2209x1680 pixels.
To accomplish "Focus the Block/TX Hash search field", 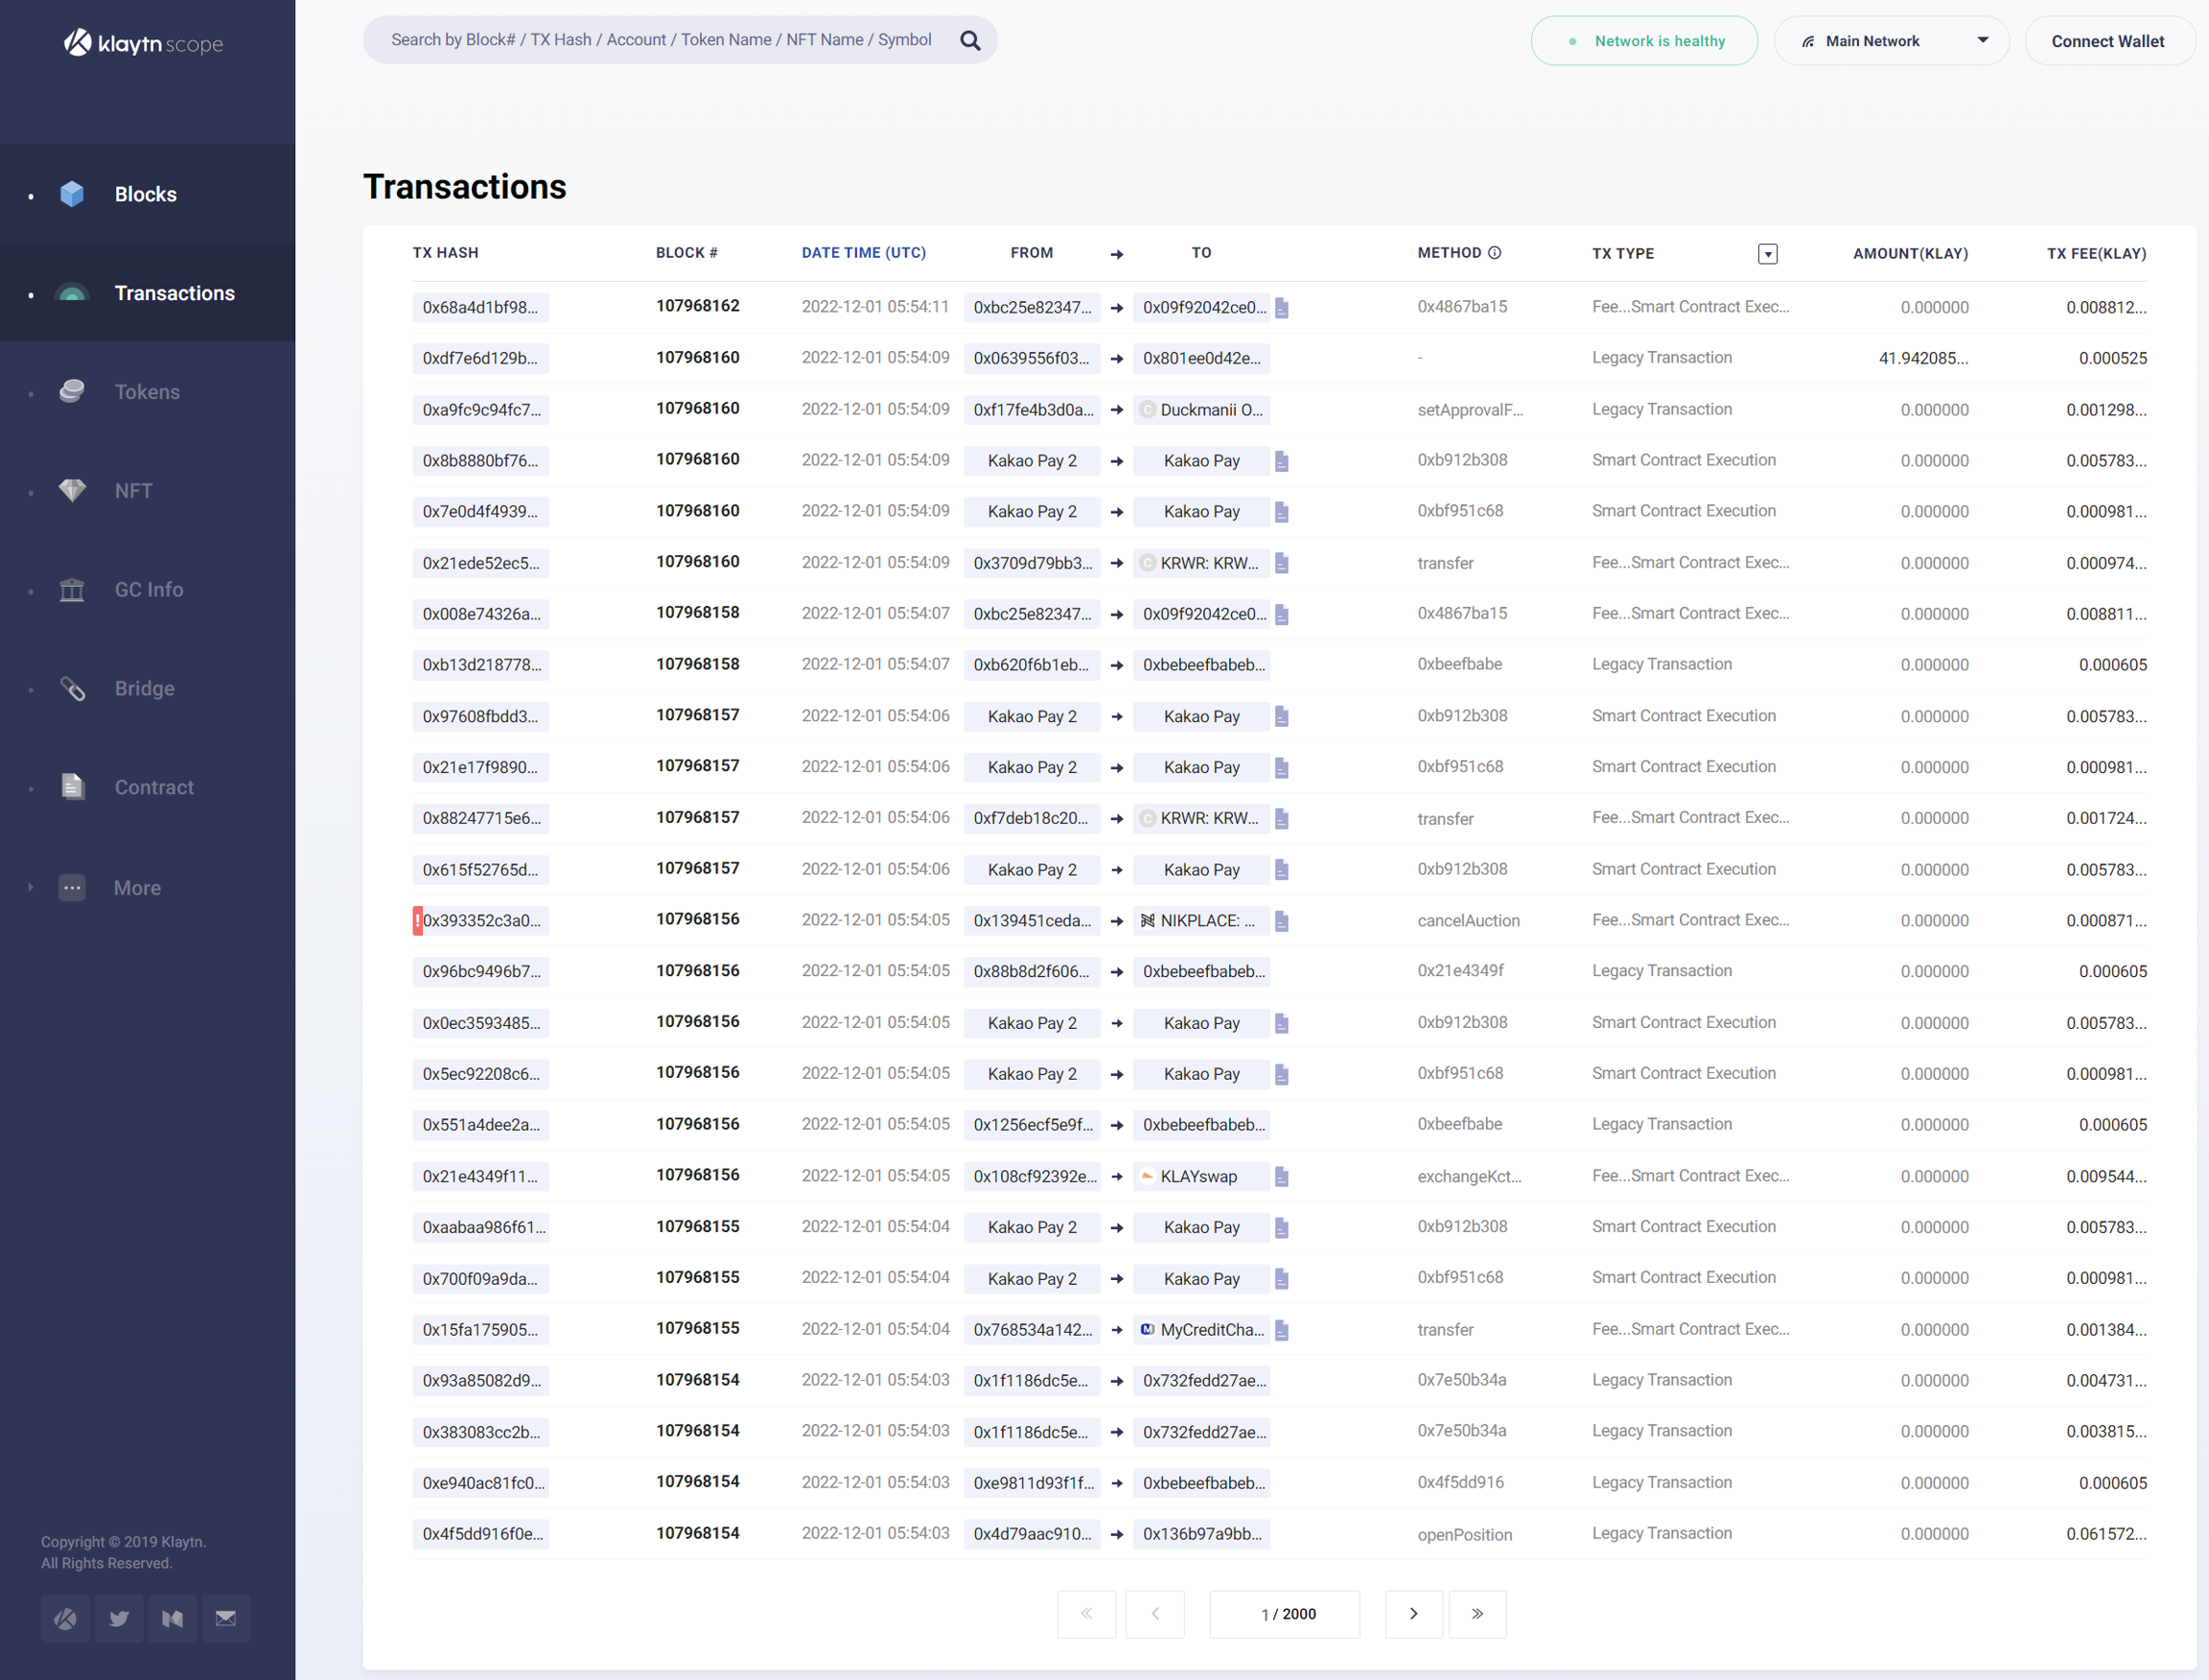I will 661,40.
